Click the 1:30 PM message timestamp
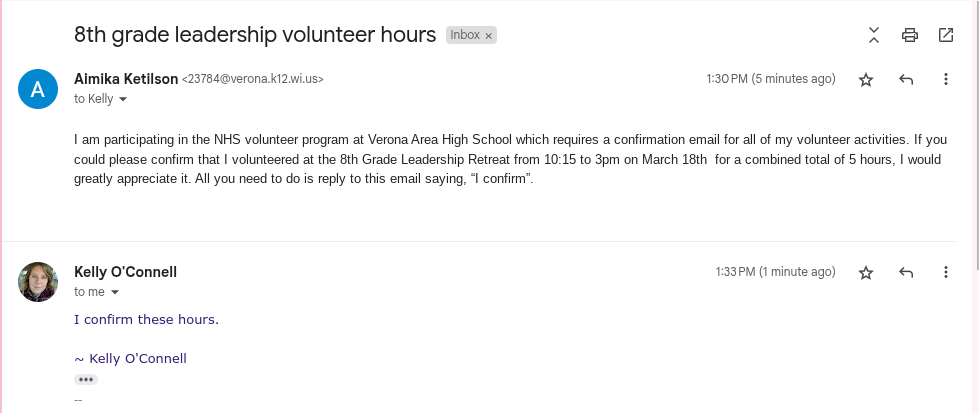979x413 pixels. [x=770, y=79]
